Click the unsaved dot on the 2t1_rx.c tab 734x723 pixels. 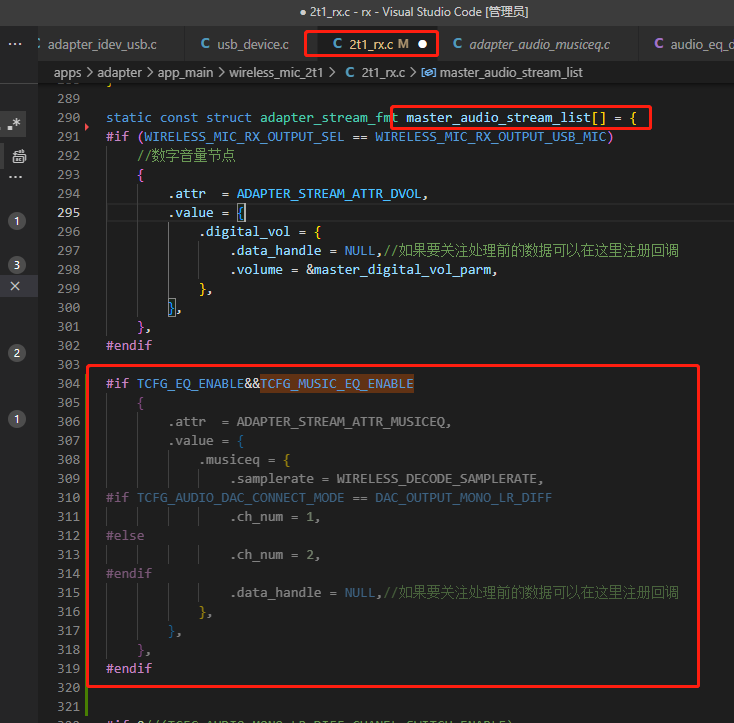tap(422, 44)
